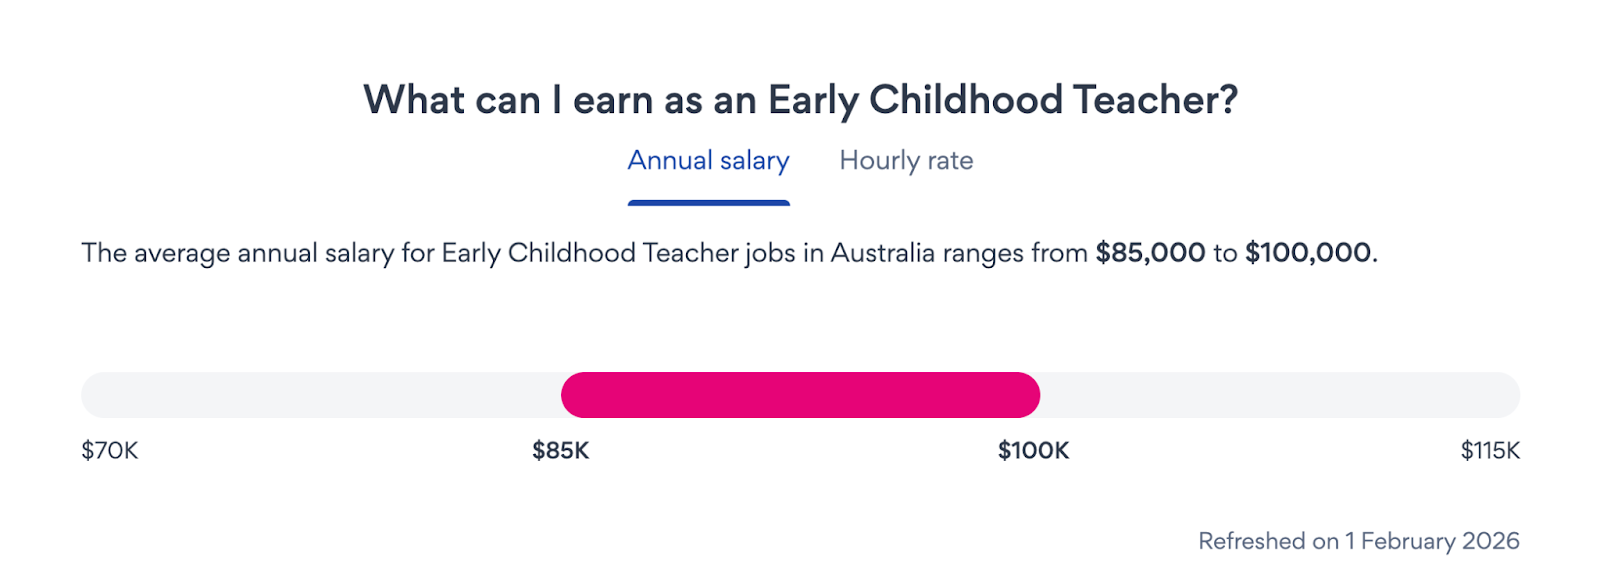The height and width of the screenshot is (579, 1600).
Task: Click the bold $100,000 in the description
Action: pyautogui.click(x=1308, y=253)
